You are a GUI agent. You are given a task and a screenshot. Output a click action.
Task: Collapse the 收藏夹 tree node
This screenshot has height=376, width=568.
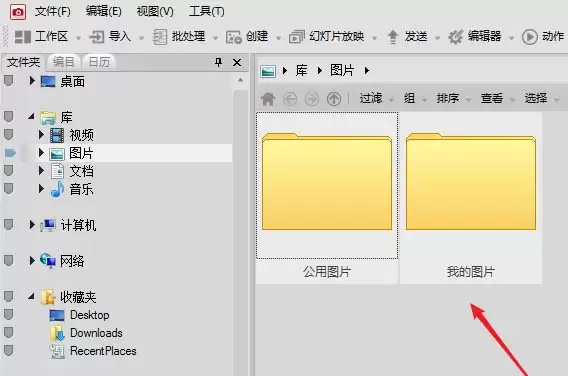pyautogui.click(x=32, y=297)
